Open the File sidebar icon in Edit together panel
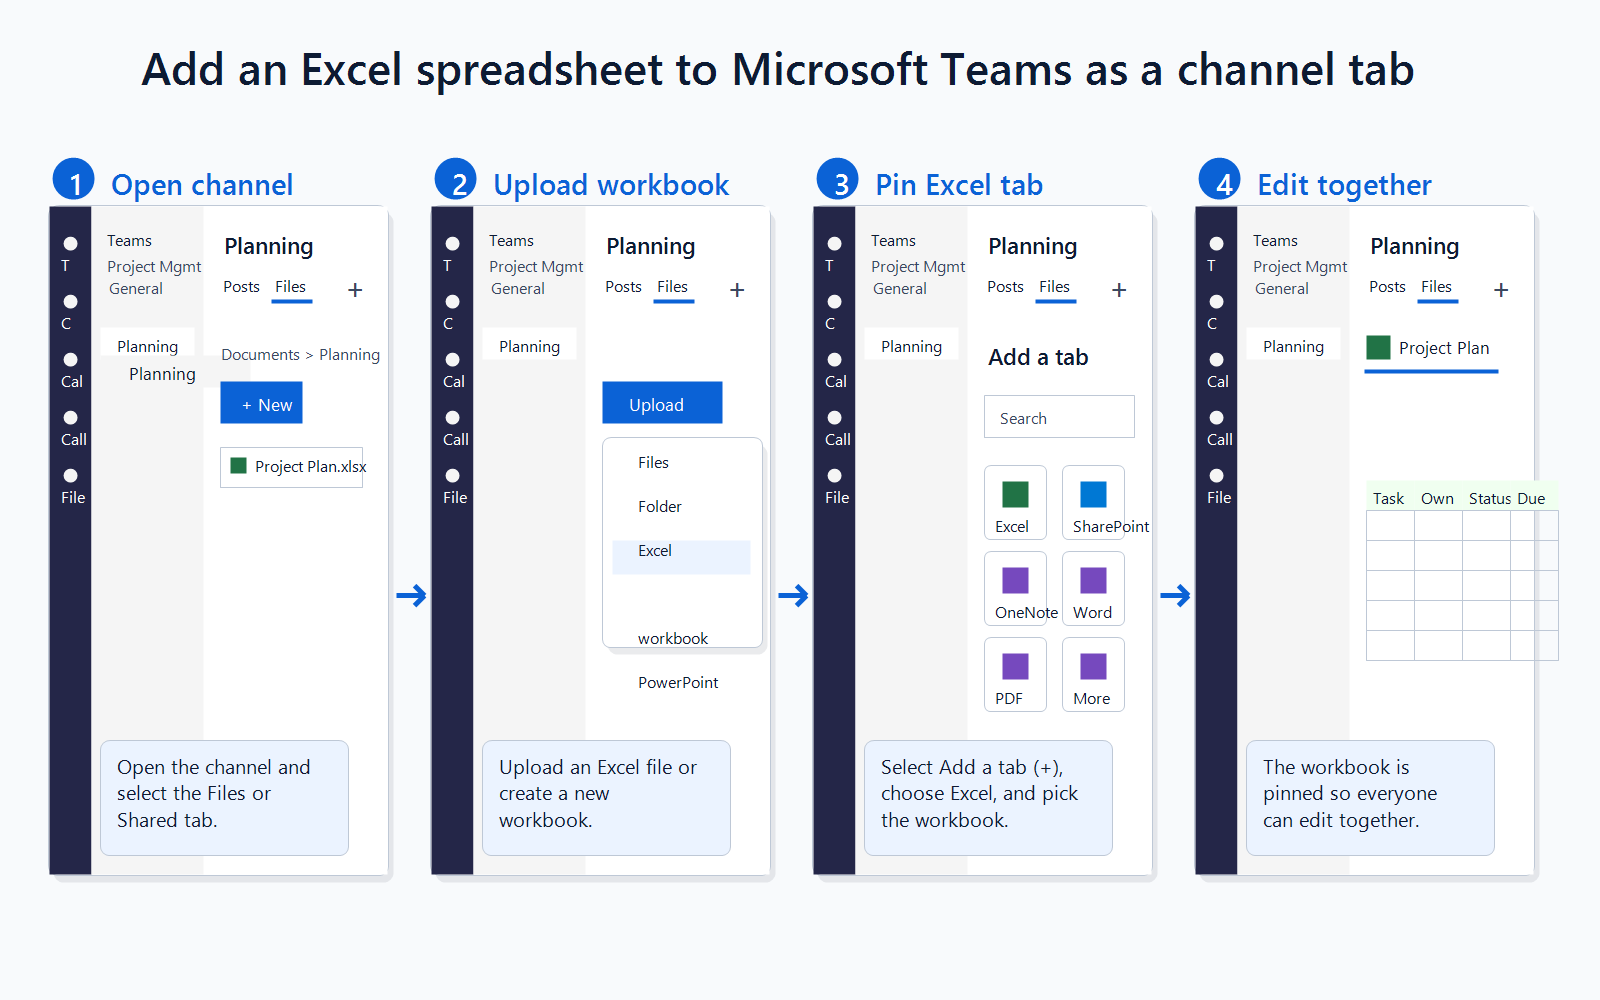This screenshot has width=1600, height=1000. (x=1217, y=476)
